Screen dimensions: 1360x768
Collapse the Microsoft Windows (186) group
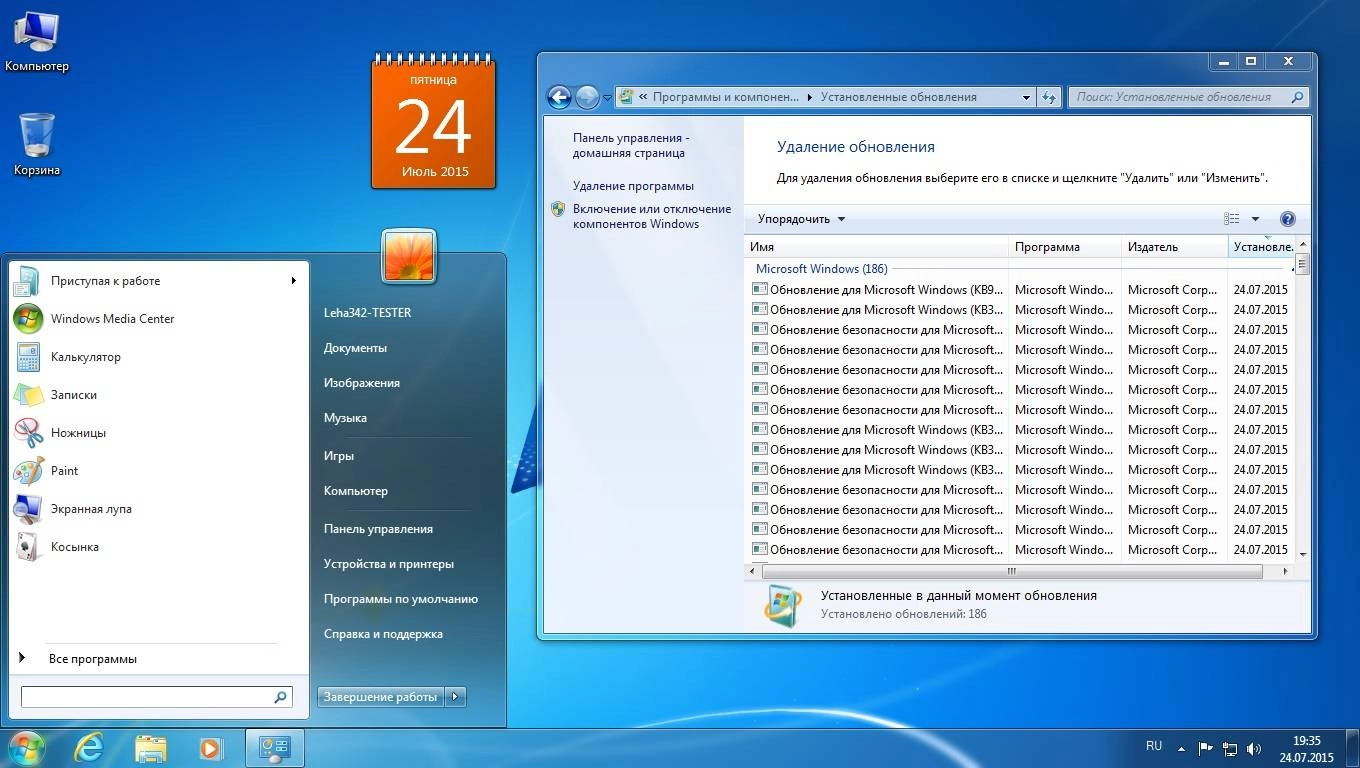click(x=1293, y=269)
